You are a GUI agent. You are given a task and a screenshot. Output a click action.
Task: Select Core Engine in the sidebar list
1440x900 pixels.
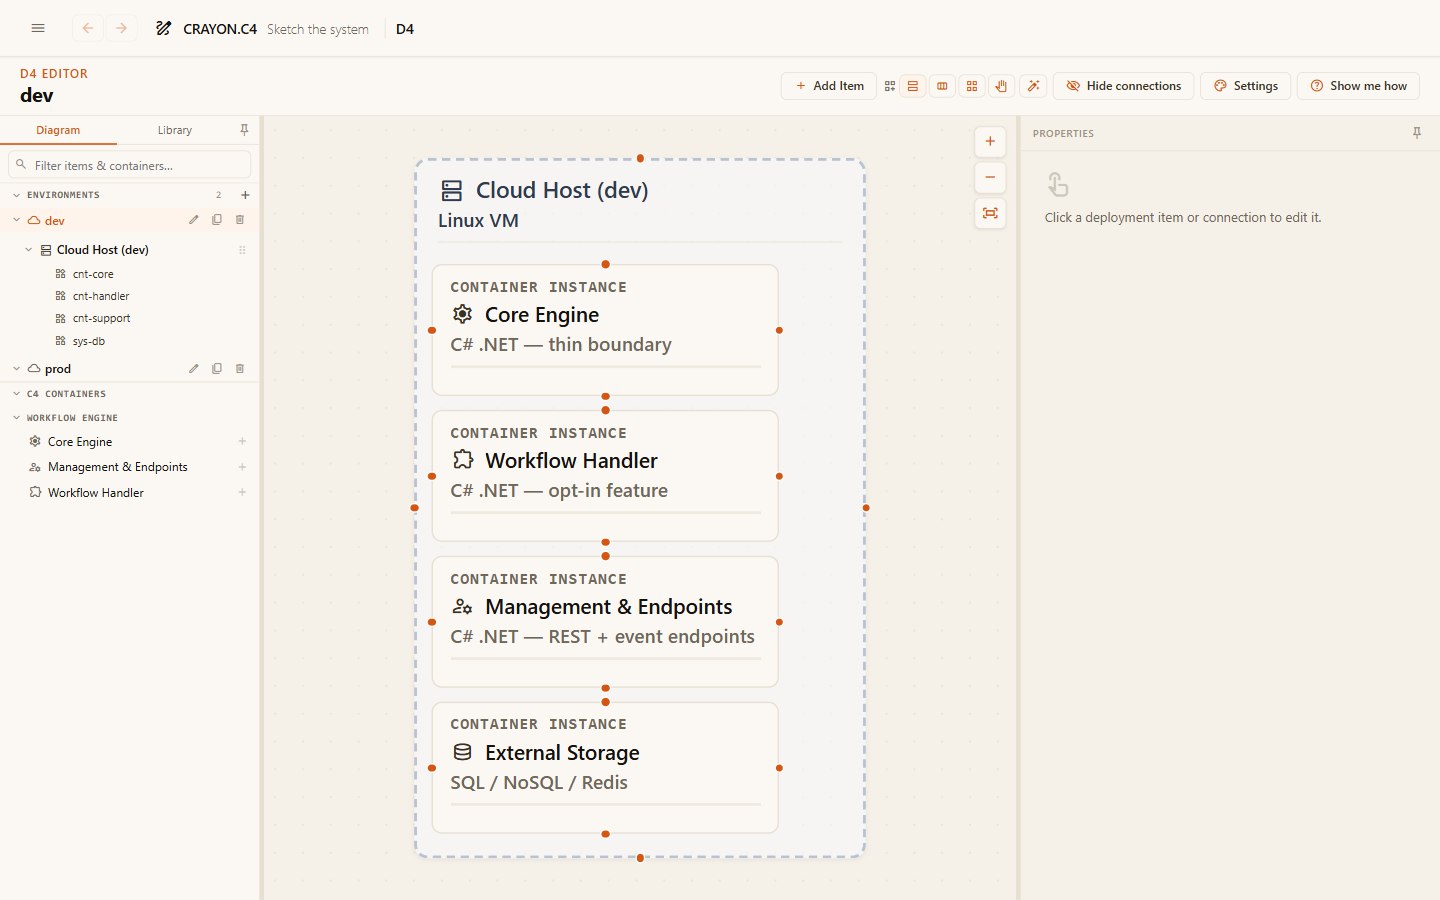pos(80,442)
